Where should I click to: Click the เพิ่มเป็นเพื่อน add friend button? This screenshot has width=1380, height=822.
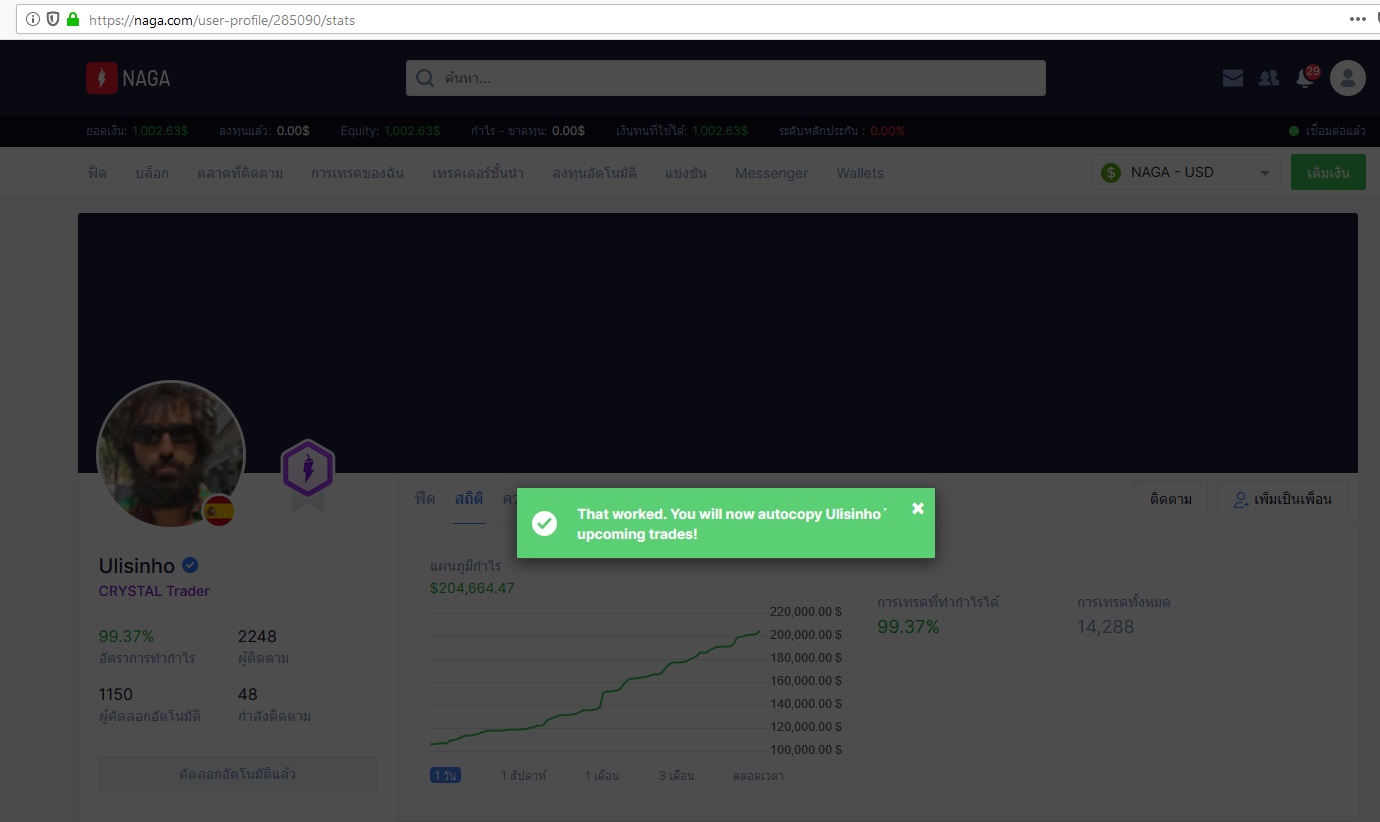click(1283, 499)
